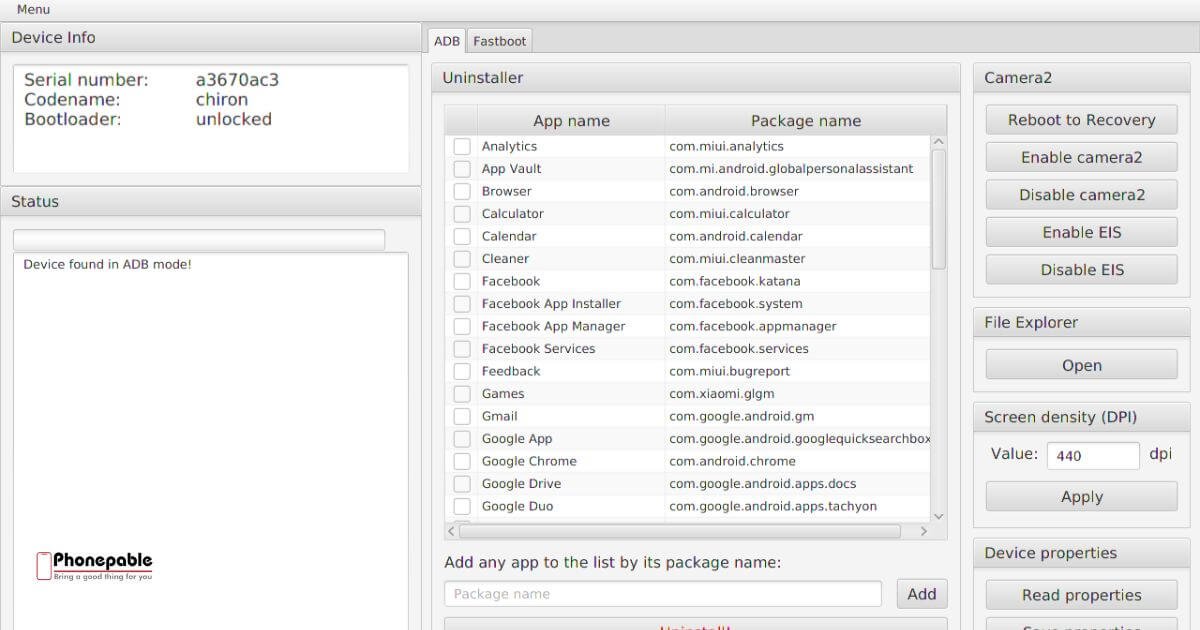The height and width of the screenshot is (630, 1200).
Task: Tick the checkbox for Analytics
Action: [x=462, y=146]
